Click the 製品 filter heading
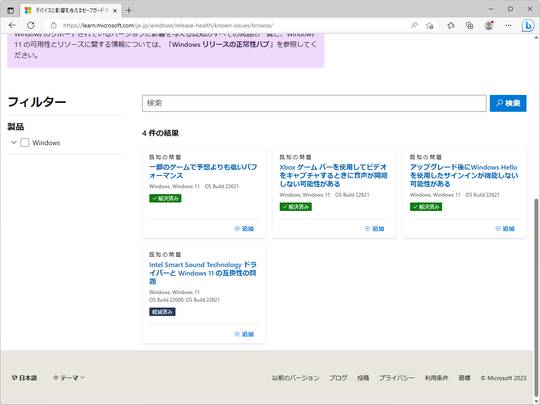 click(x=16, y=127)
